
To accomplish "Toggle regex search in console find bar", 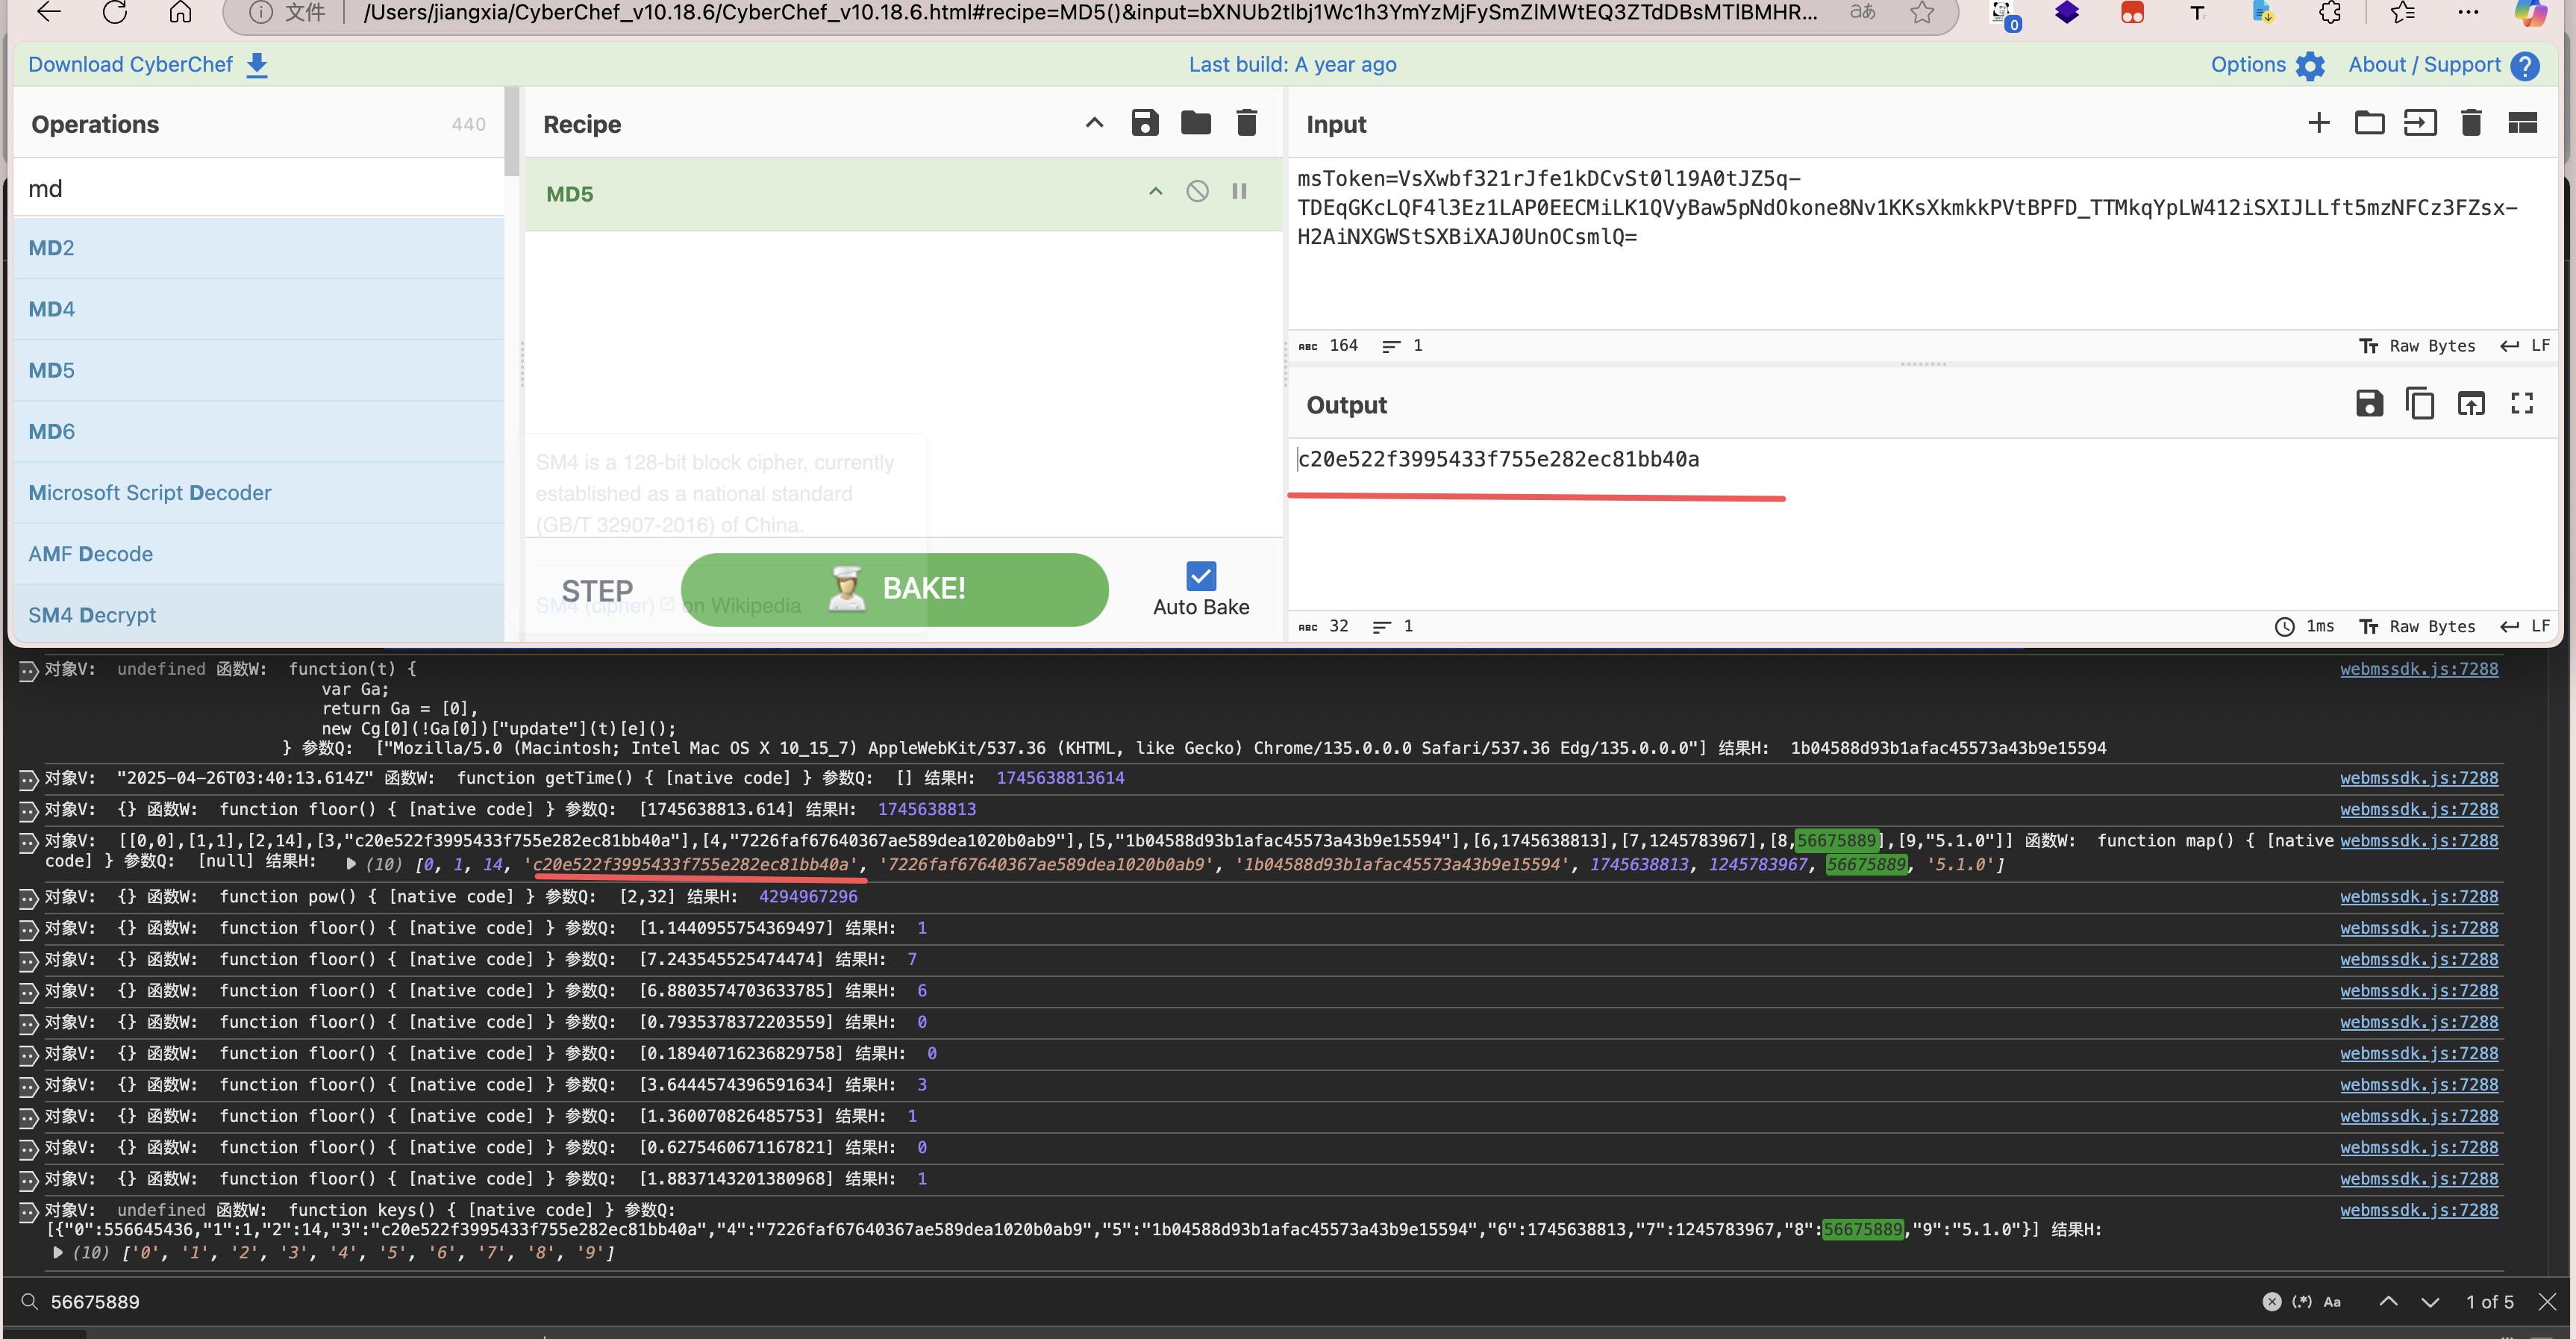I will click(2301, 1301).
